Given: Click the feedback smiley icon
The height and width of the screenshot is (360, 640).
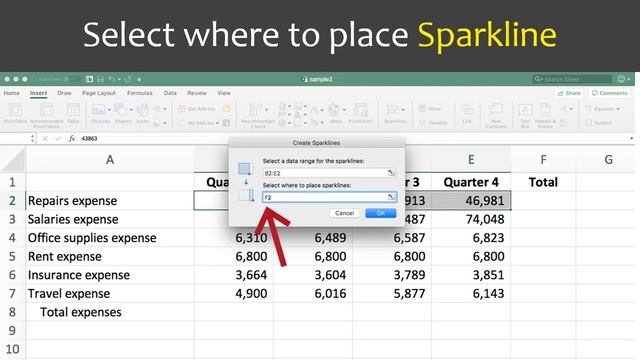Looking at the screenshot, I should coord(622,79).
